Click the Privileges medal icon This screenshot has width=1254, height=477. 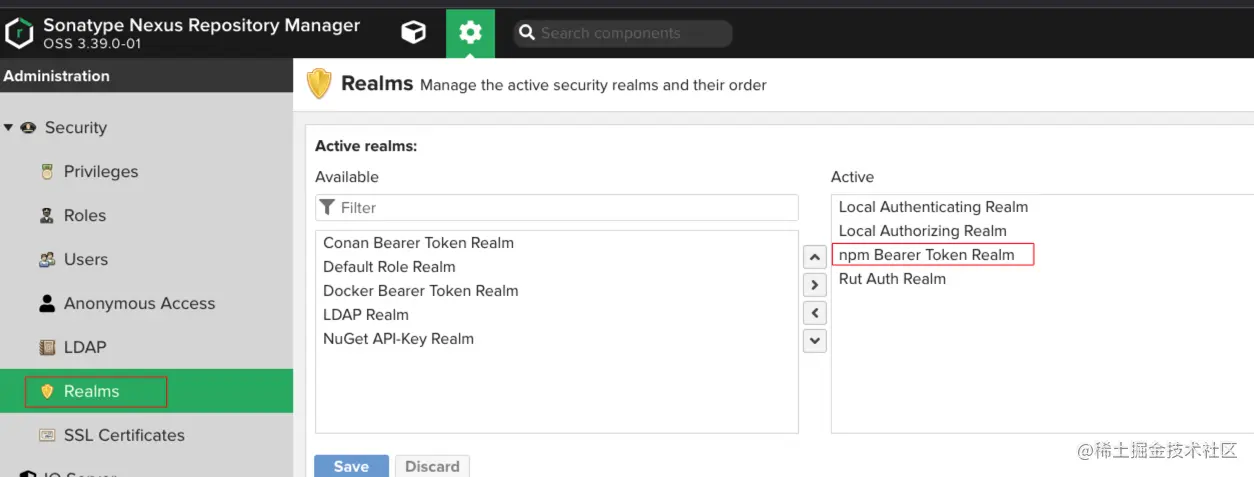[x=47, y=172]
